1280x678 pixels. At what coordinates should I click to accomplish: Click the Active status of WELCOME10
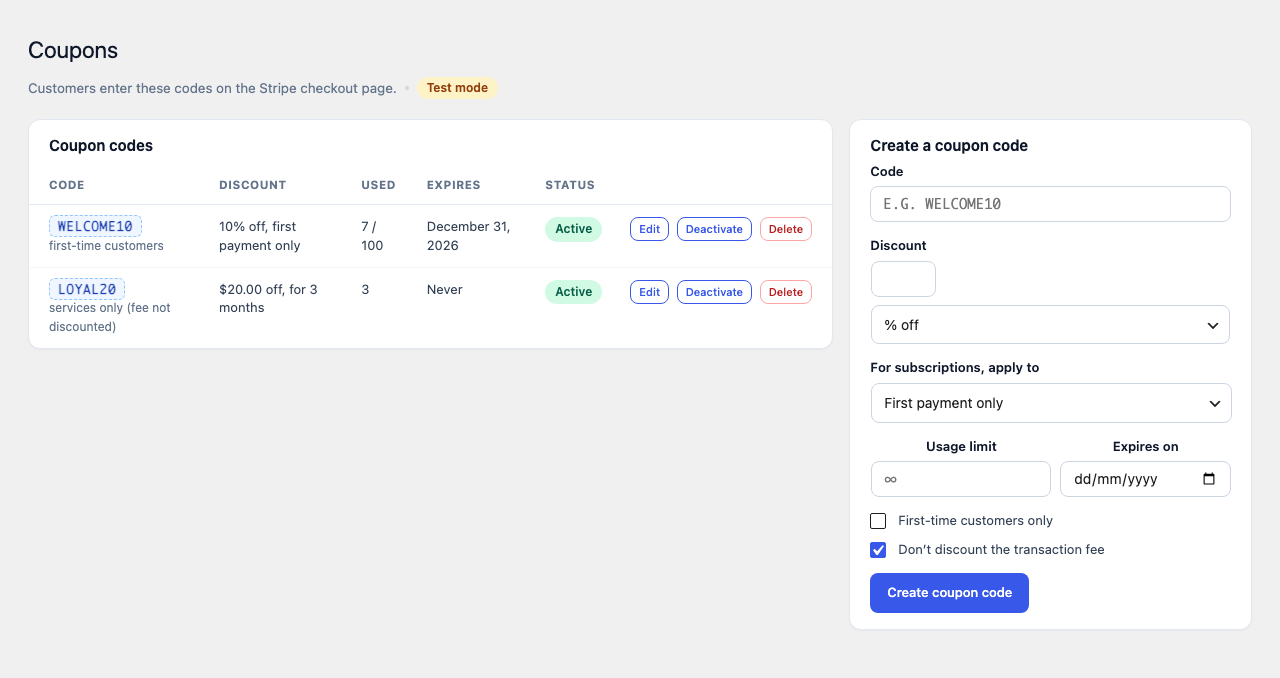coord(574,229)
